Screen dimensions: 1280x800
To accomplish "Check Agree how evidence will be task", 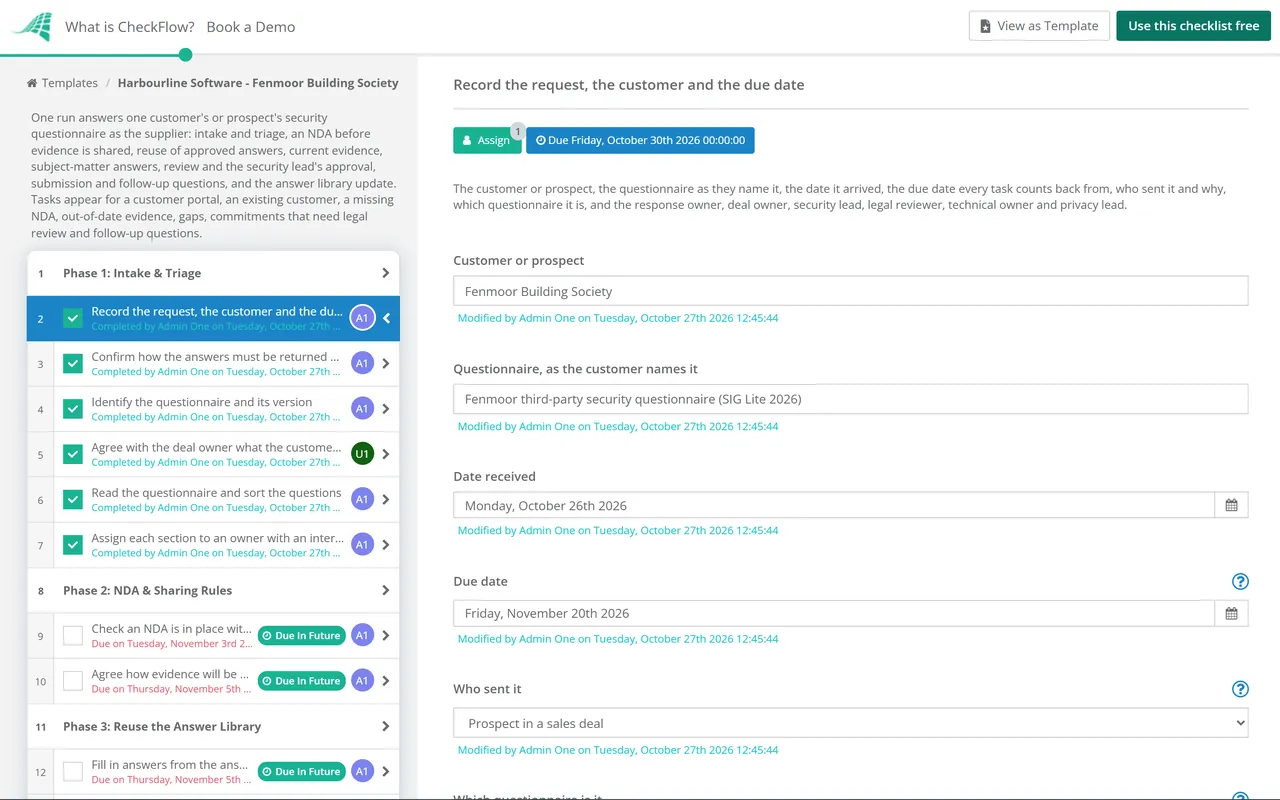I will click(73, 681).
